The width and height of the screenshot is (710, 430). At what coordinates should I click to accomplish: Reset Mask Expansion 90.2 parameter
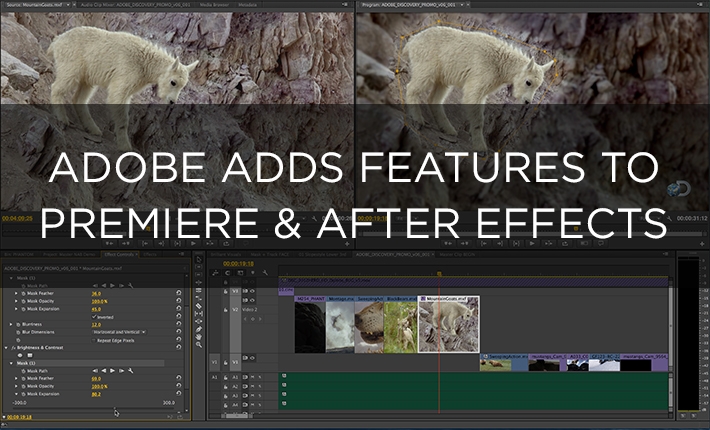179,394
